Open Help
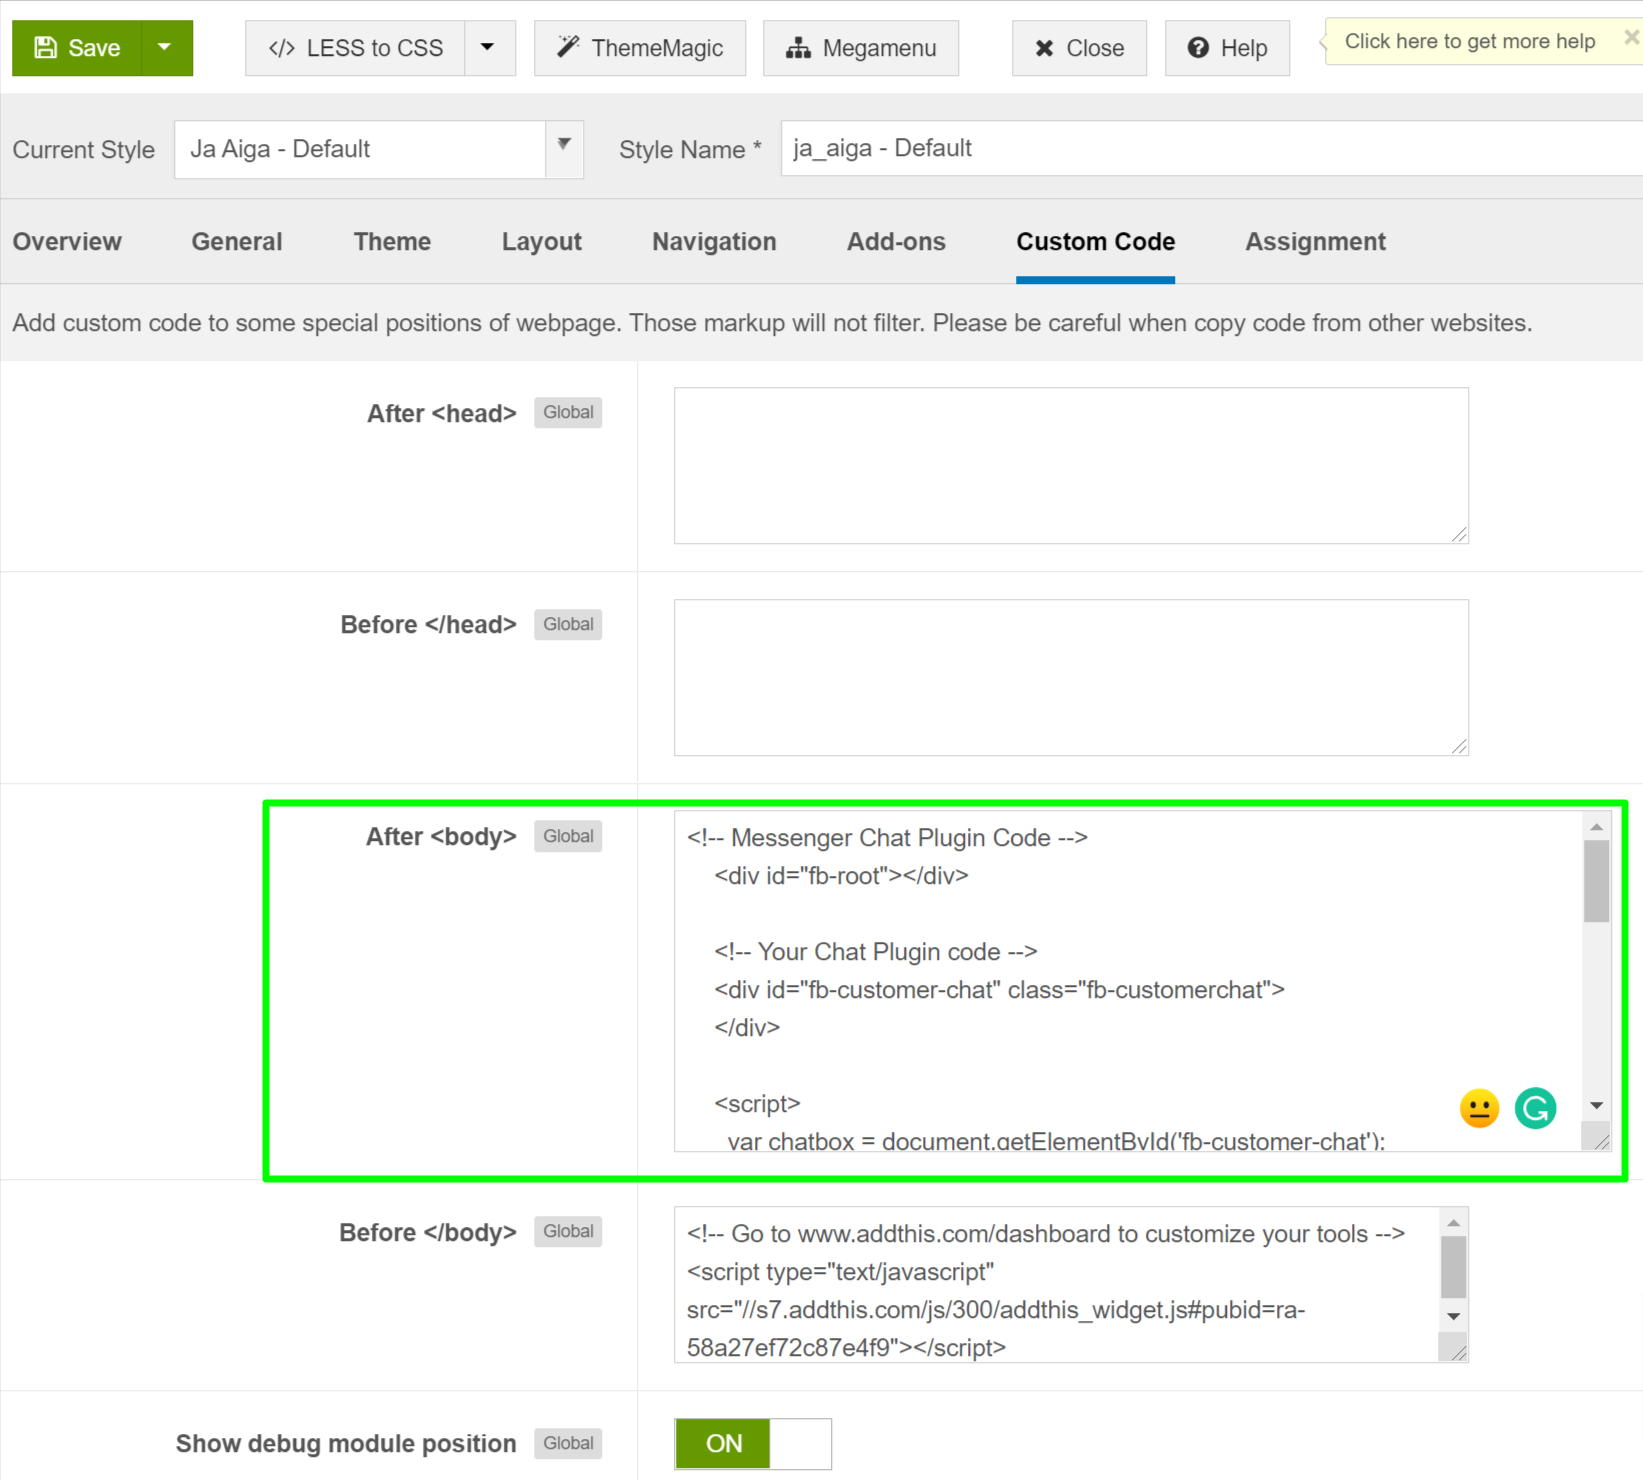This screenshot has height=1480, width=1643. (1227, 48)
